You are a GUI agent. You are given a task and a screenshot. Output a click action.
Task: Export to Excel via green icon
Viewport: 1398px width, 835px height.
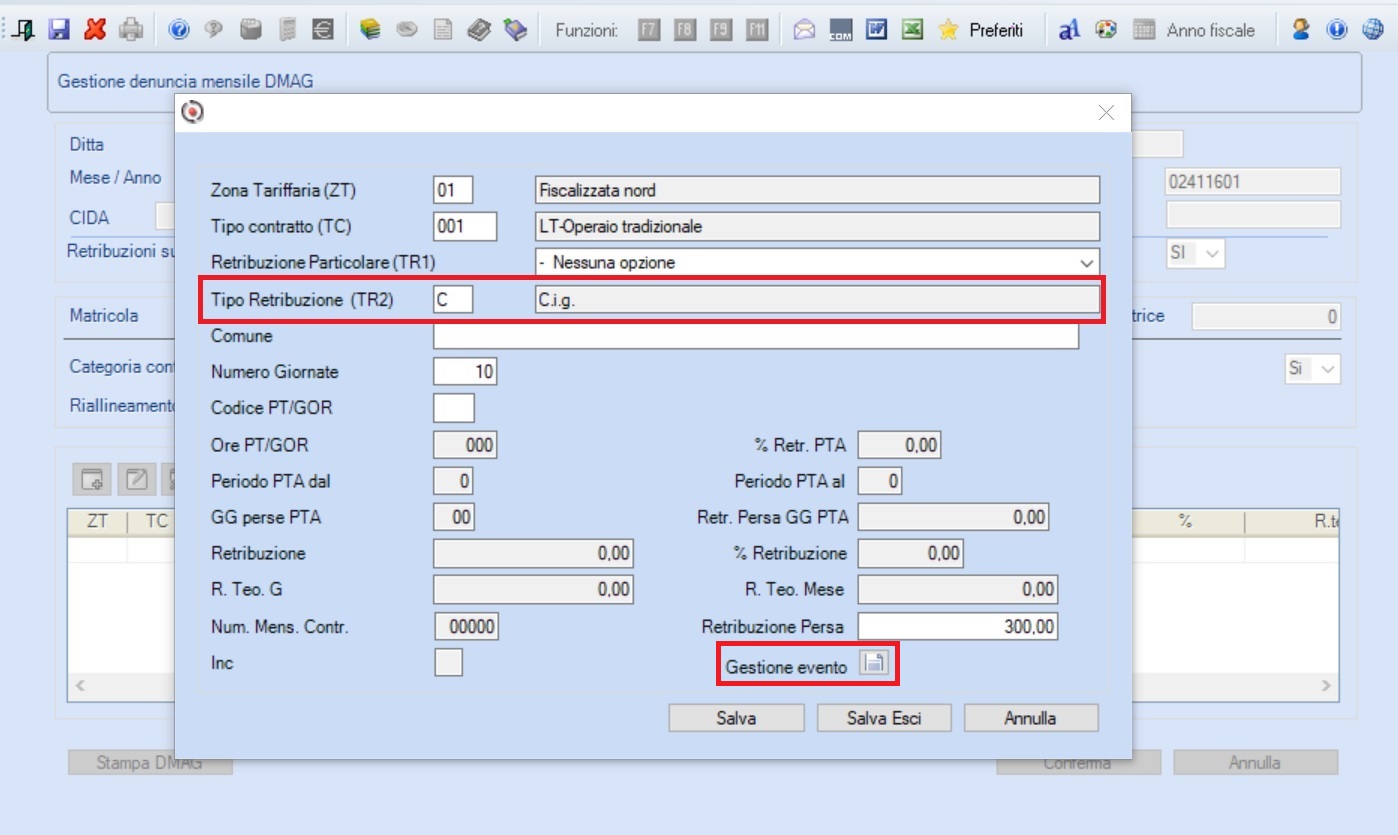pos(911,30)
